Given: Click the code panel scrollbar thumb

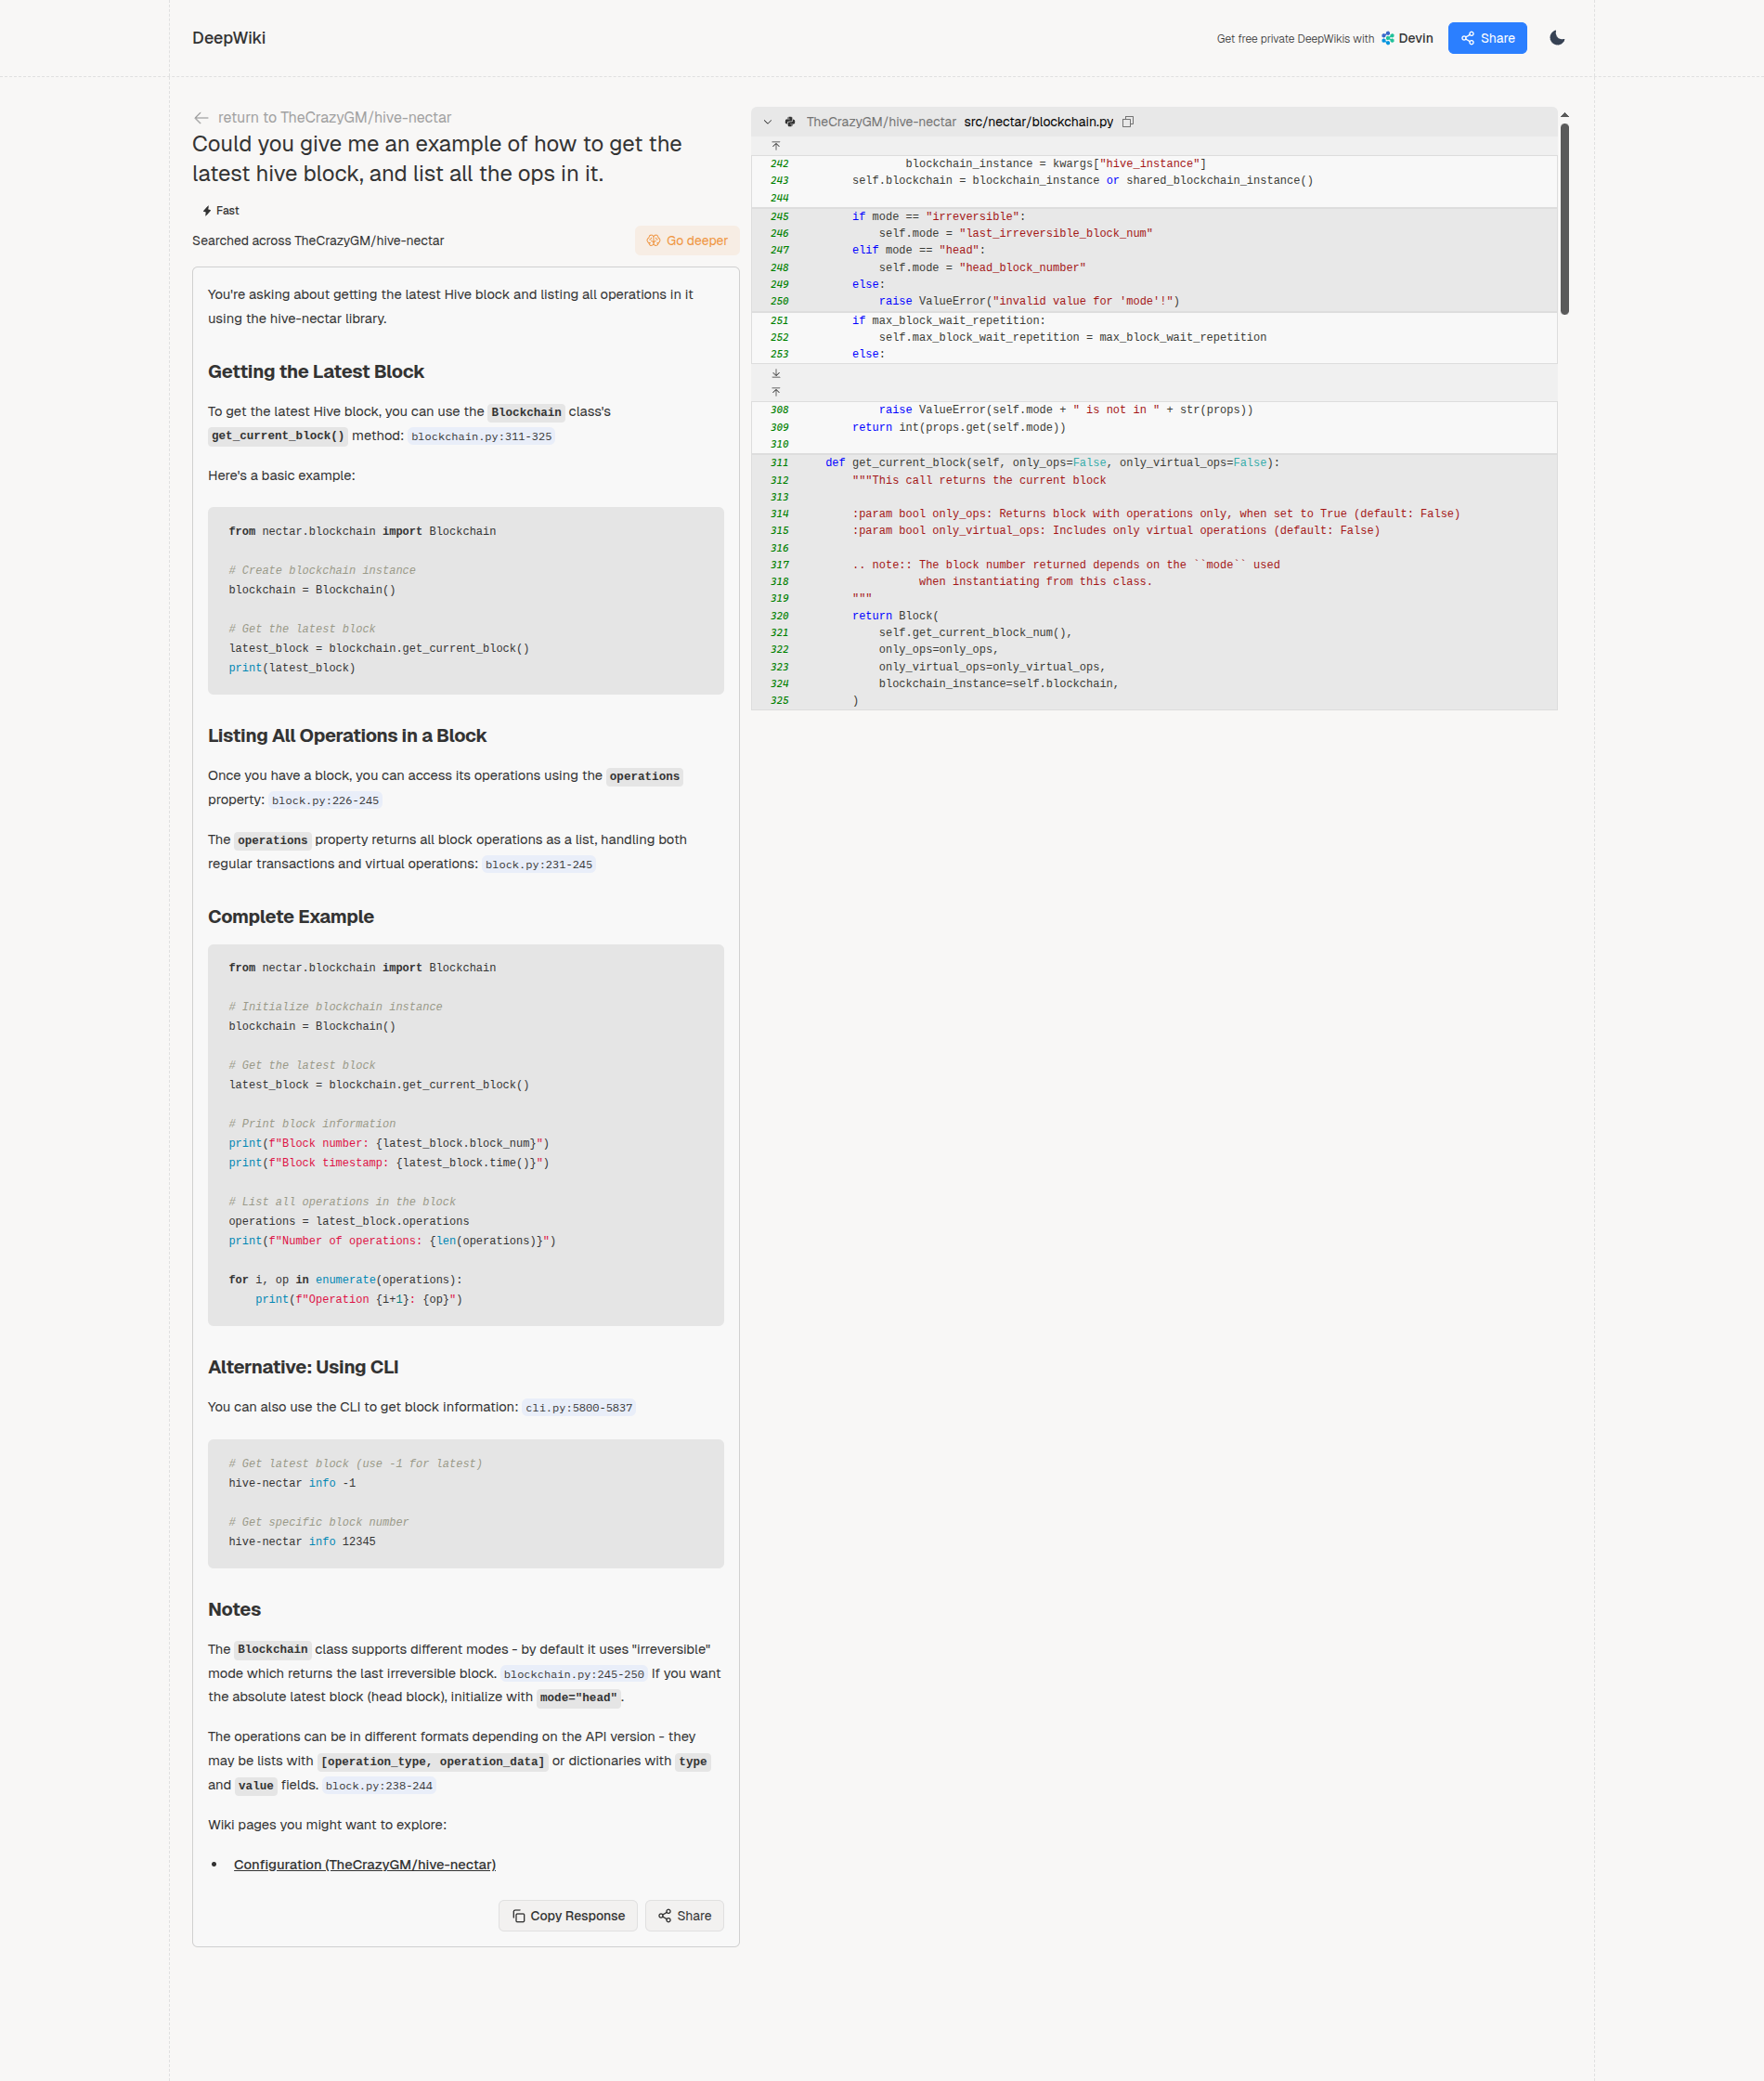Looking at the screenshot, I should 1564,218.
